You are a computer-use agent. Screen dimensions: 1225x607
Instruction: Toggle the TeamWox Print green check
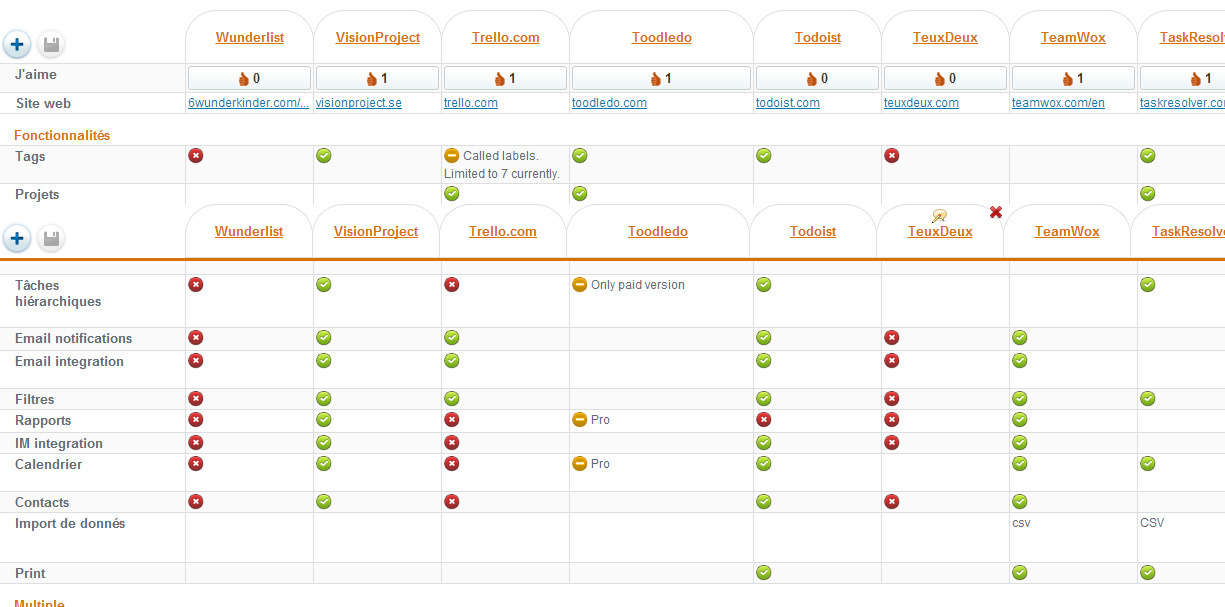coord(1020,573)
